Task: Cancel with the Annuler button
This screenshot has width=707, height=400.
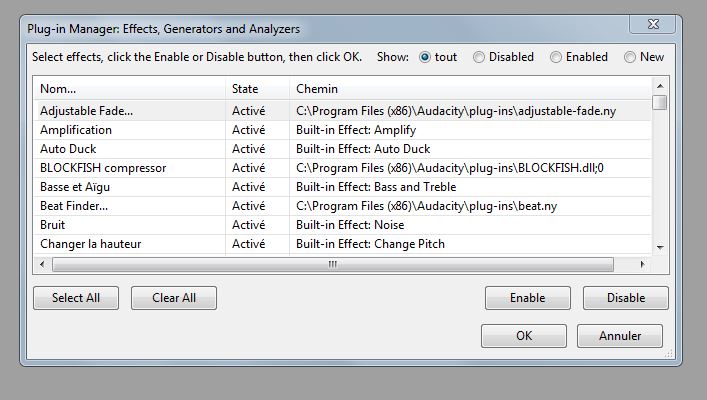Action: click(620, 336)
